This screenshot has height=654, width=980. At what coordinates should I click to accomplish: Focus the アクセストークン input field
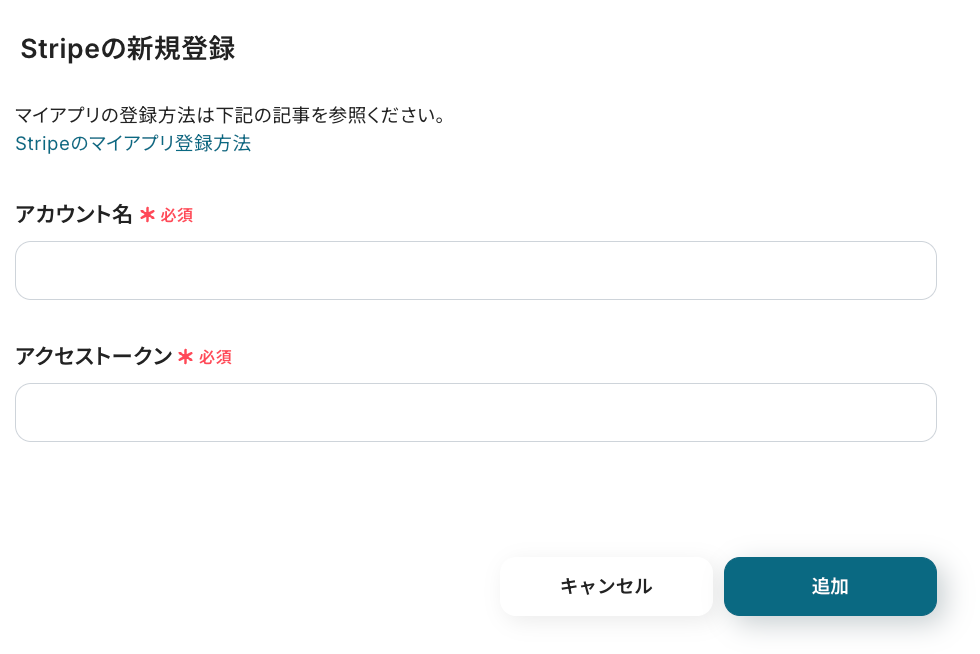[475, 412]
